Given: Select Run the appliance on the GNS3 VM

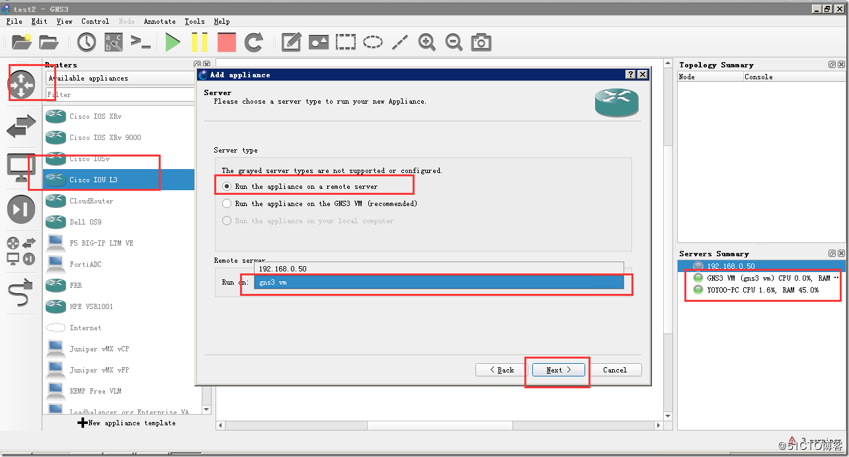Looking at the screenshot, I should pos(320,204).
